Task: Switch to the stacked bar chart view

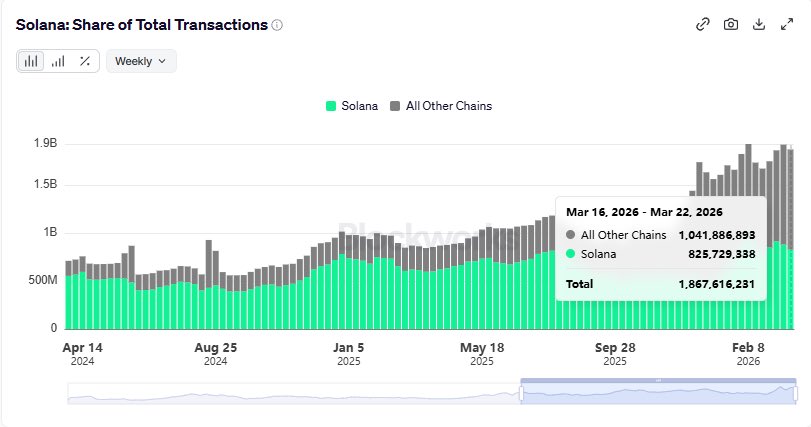Action: point(31,61)
